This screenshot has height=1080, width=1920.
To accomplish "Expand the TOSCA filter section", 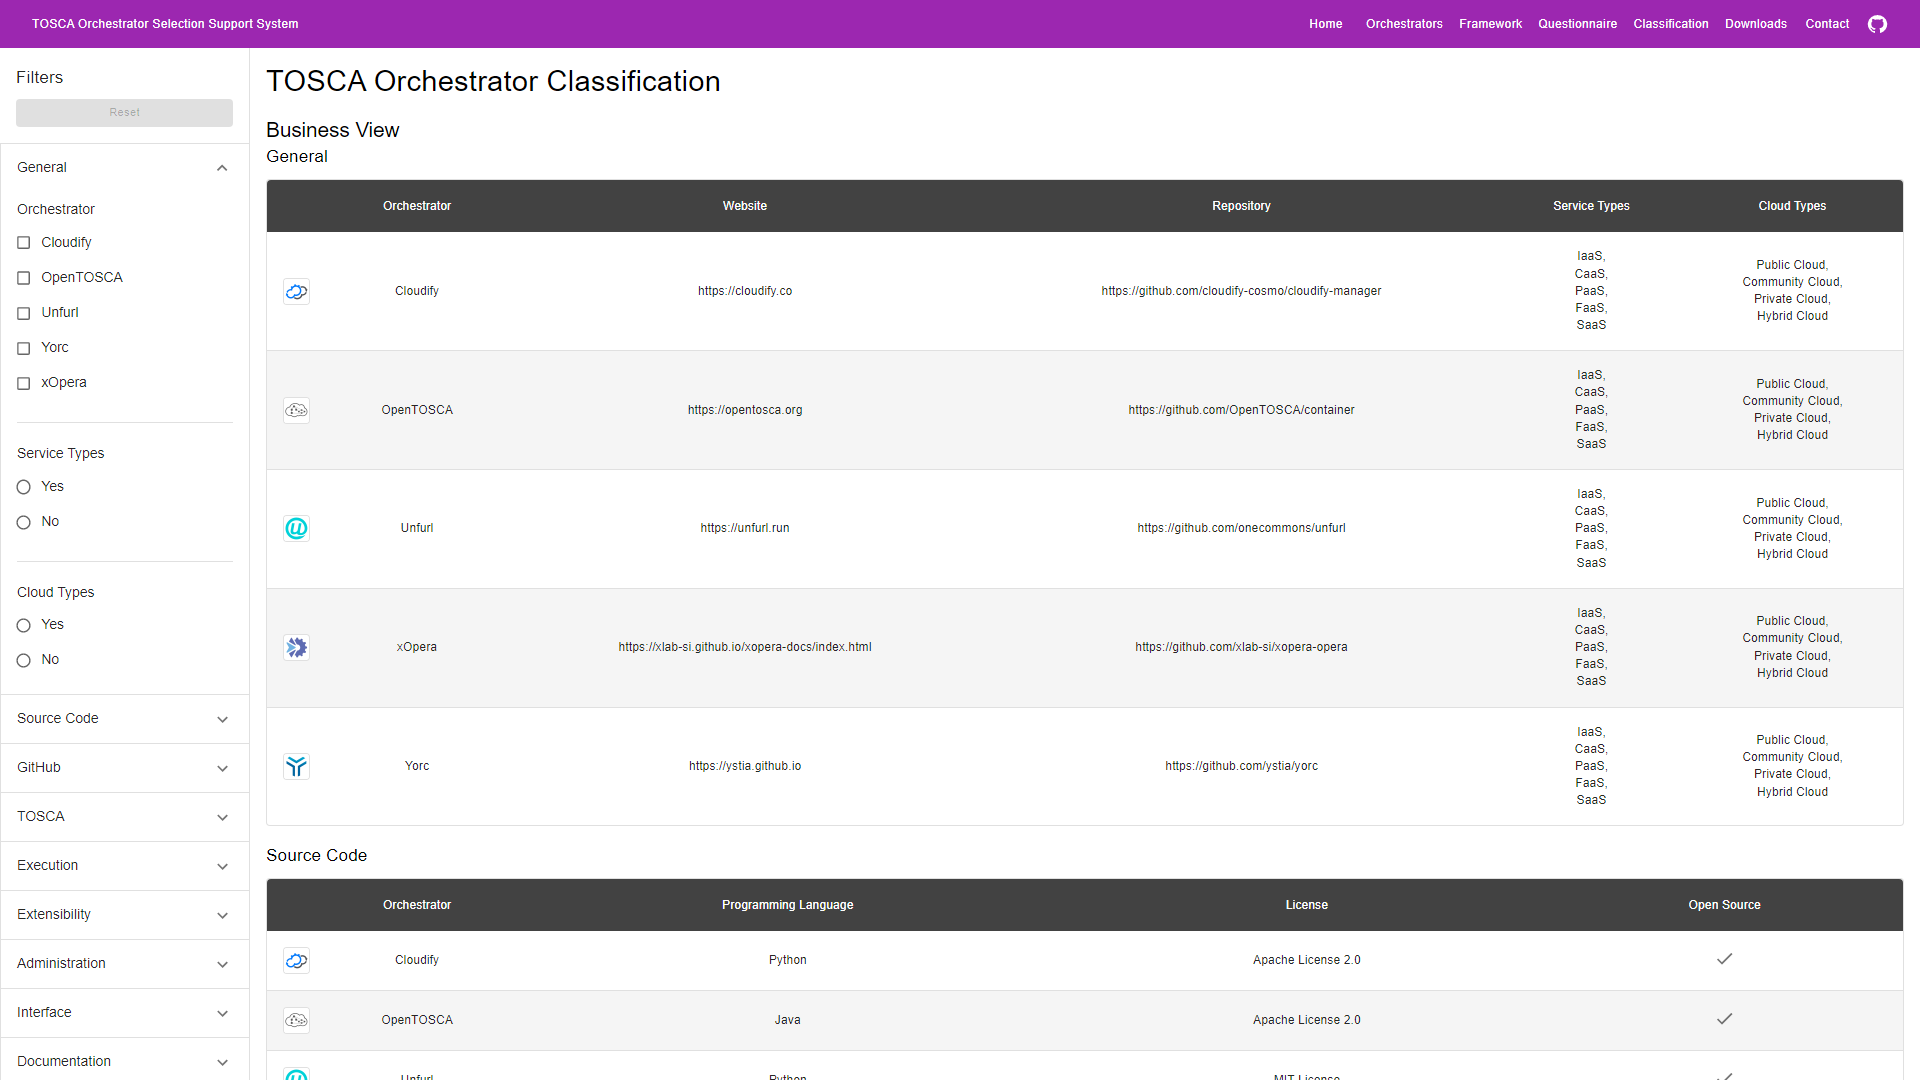I will click(x=222, y=817).
